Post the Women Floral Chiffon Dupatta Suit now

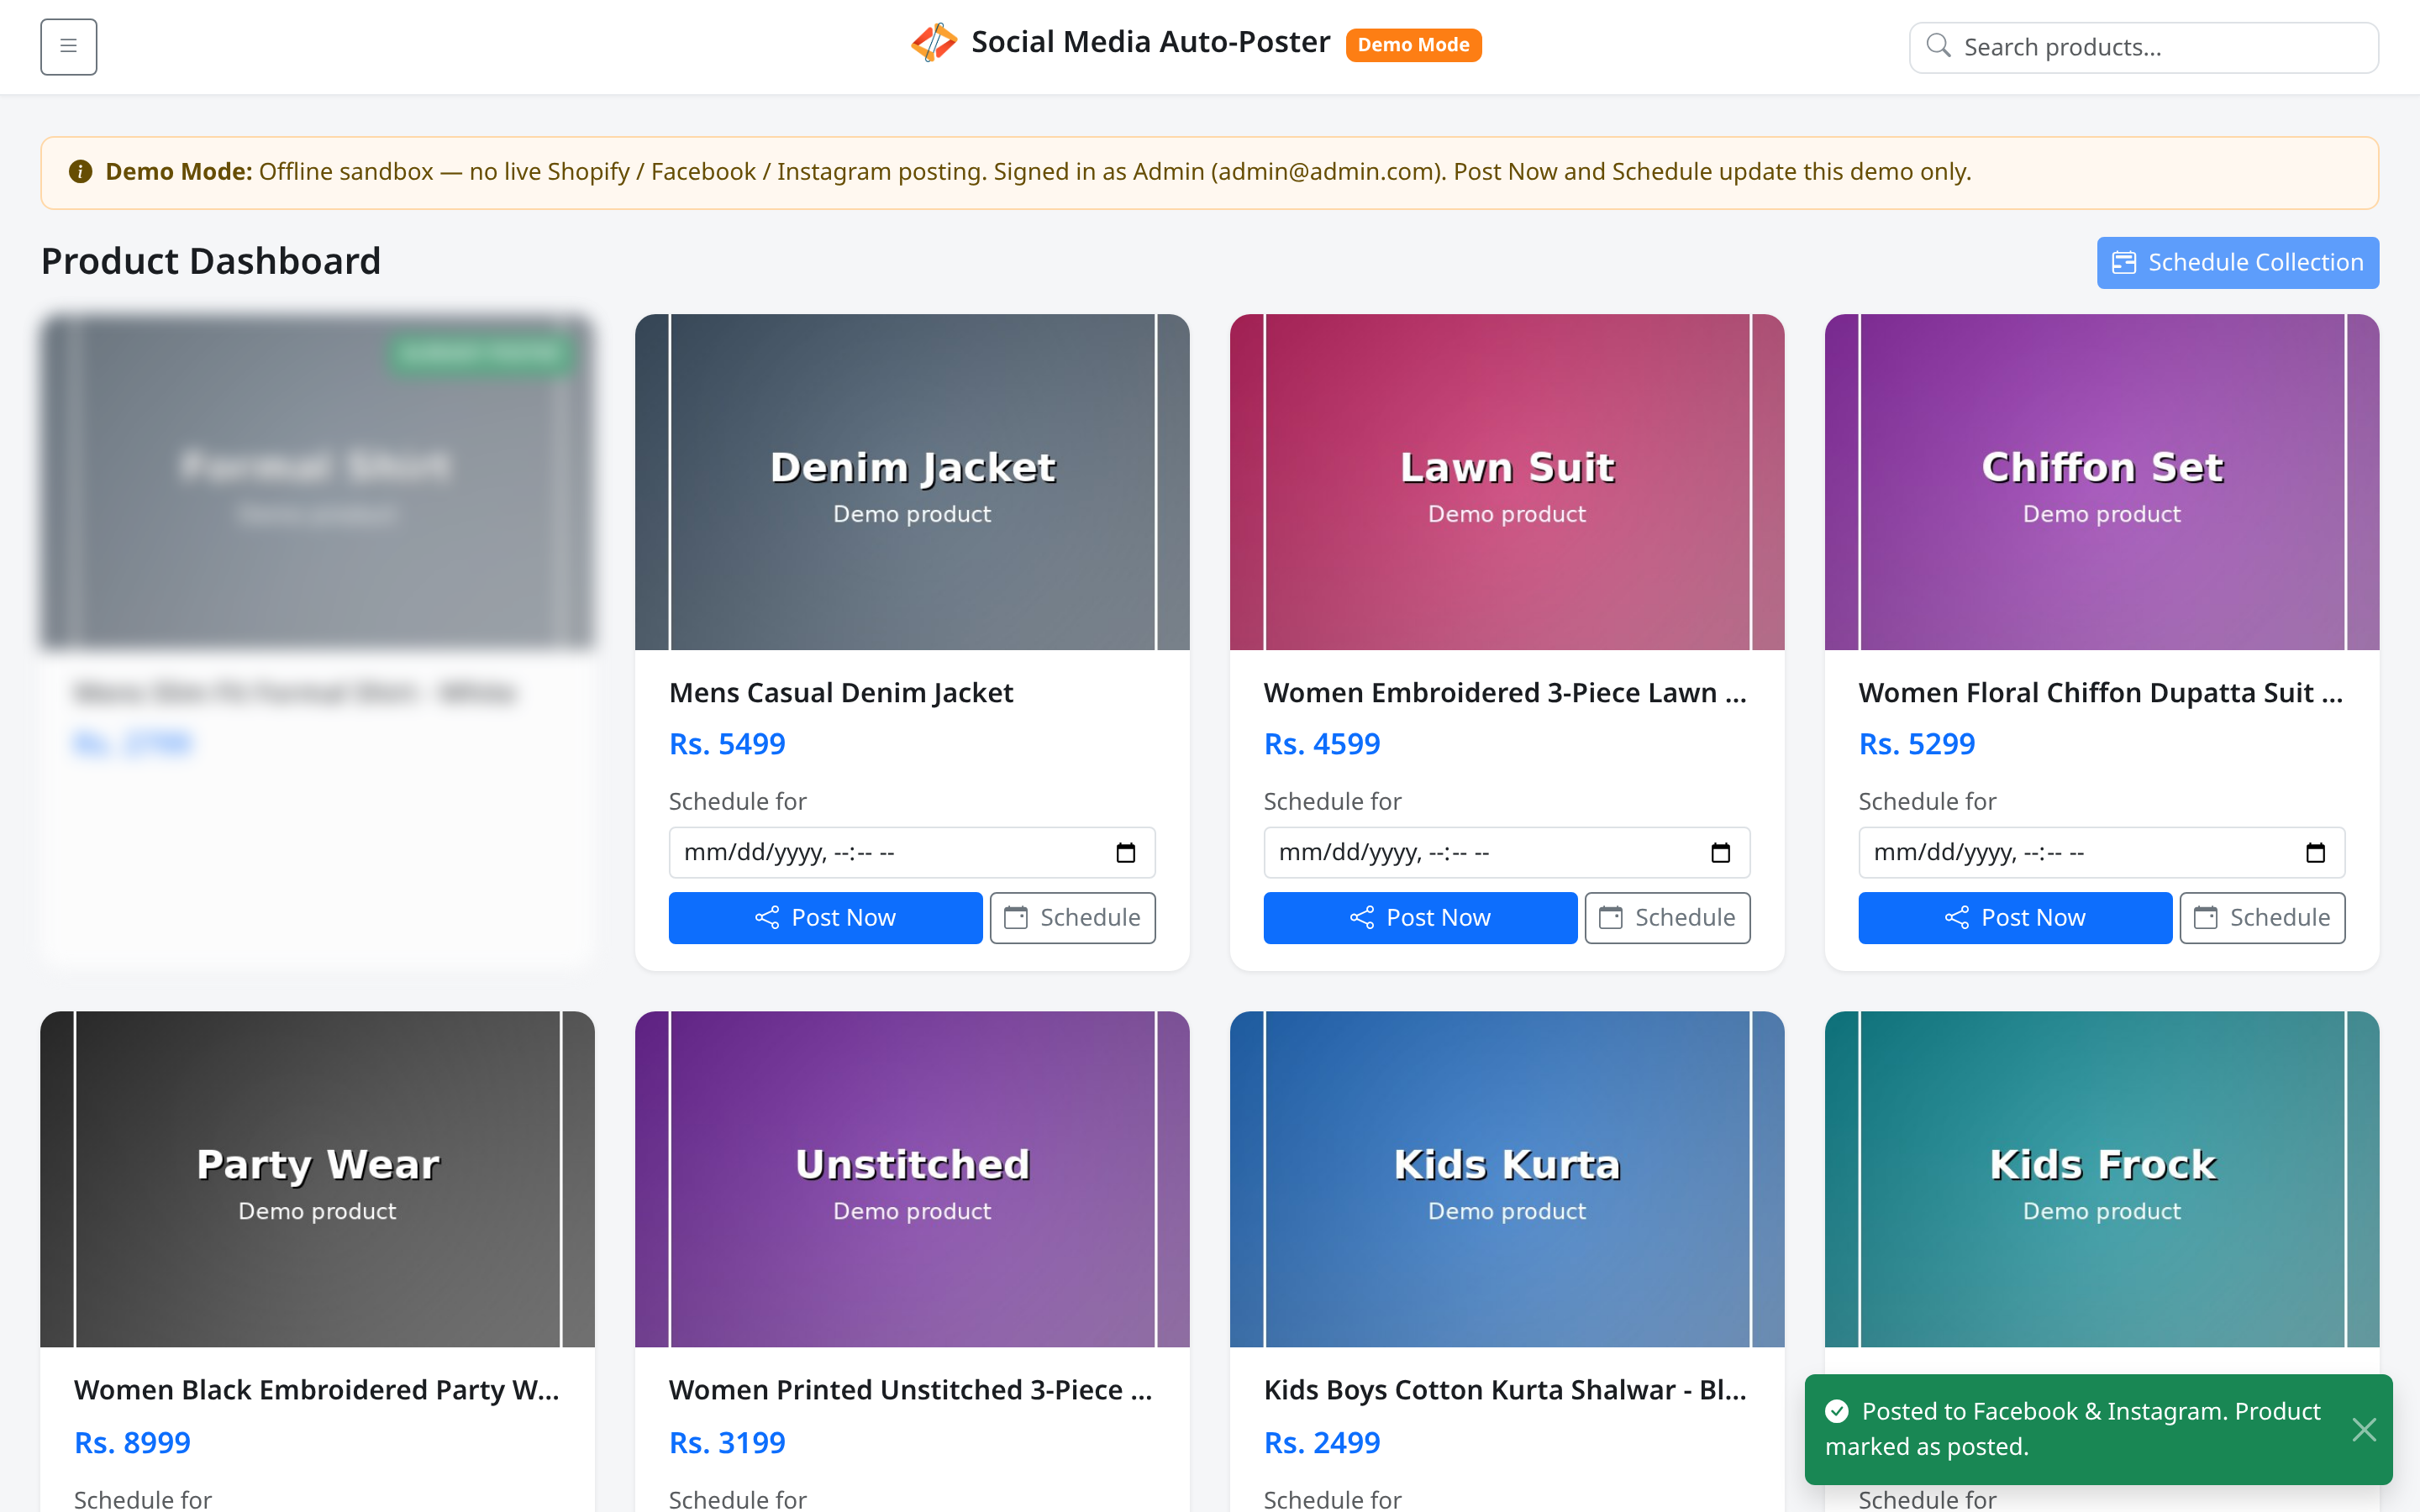pos(2015,917)
